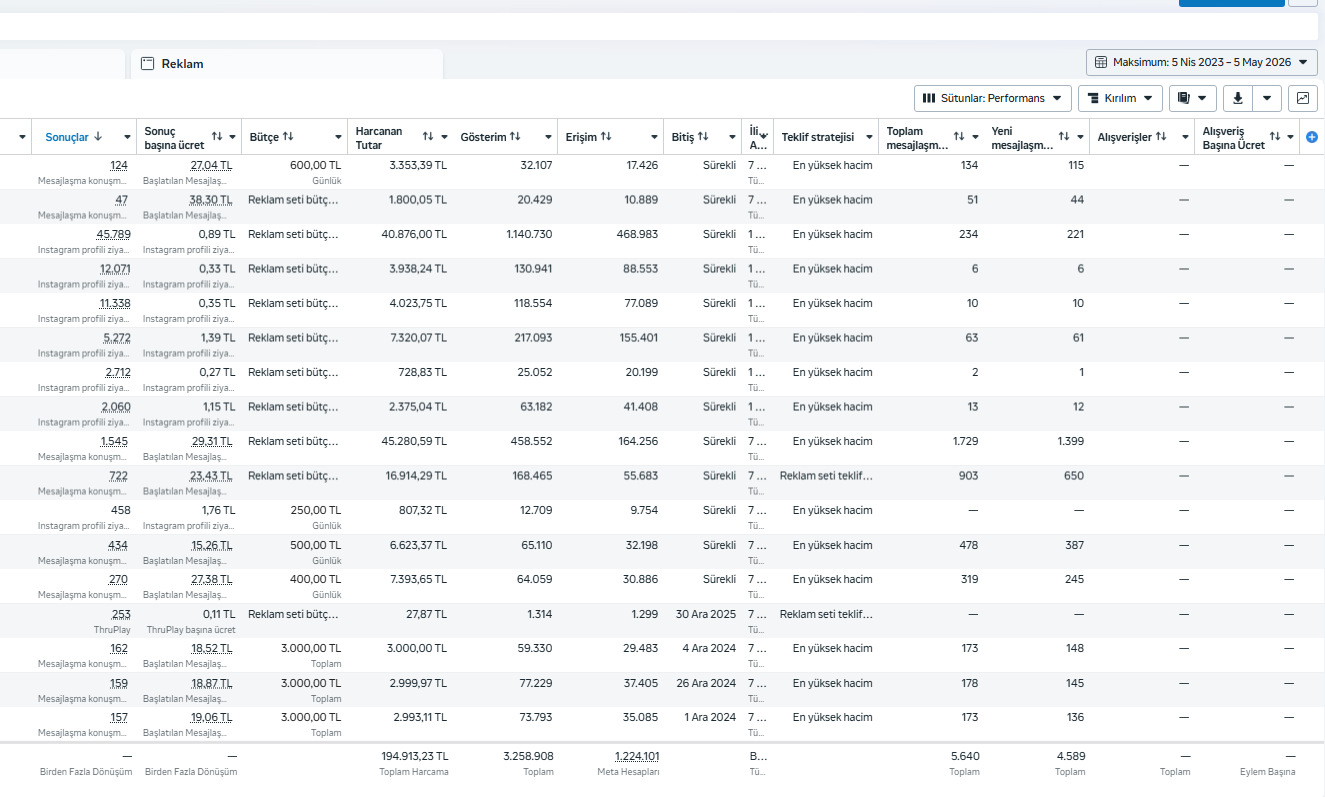Click the download export icon
Image resolution: width=1325 pixels, height=797 pixels.
[1238, 98]
